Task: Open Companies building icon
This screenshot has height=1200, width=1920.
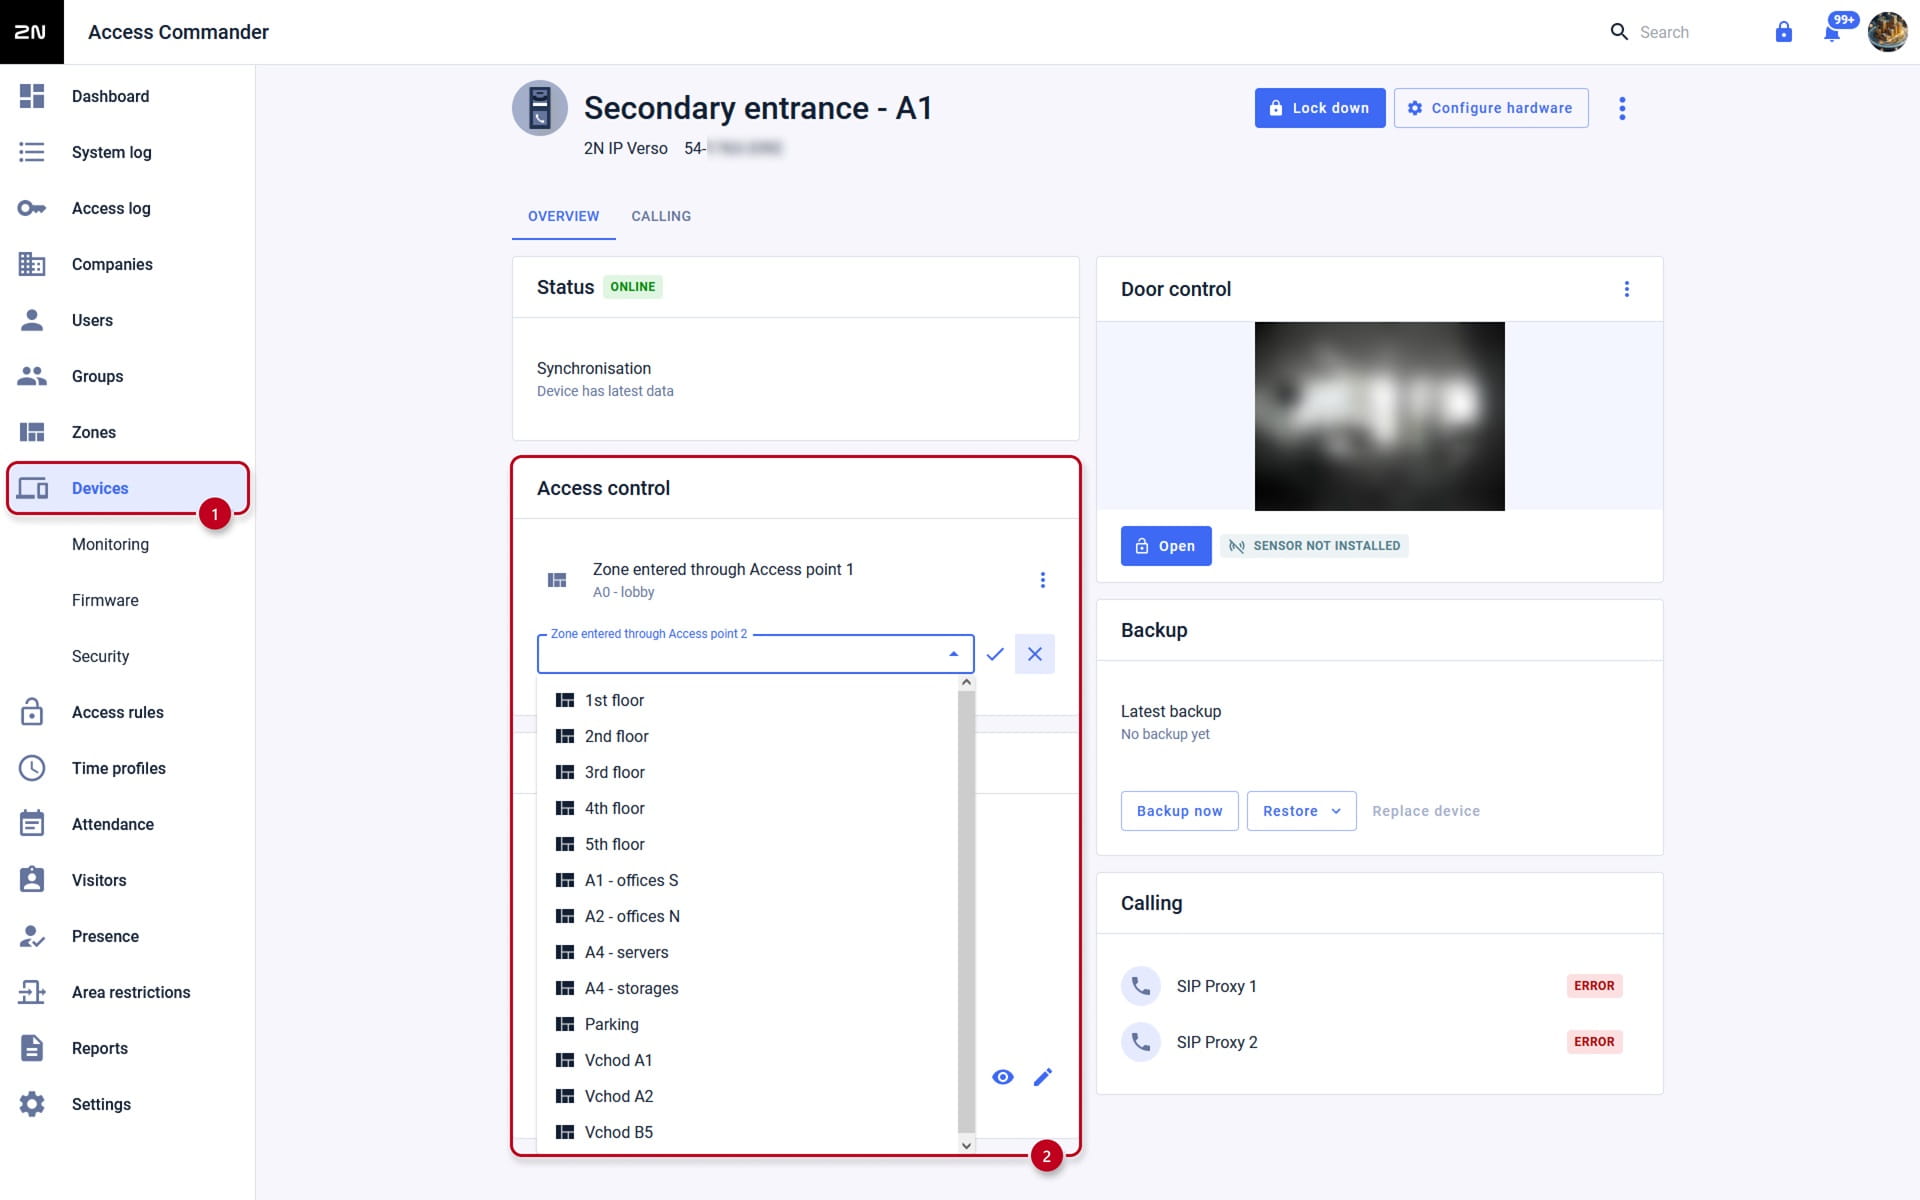Action: click(32, 264)
